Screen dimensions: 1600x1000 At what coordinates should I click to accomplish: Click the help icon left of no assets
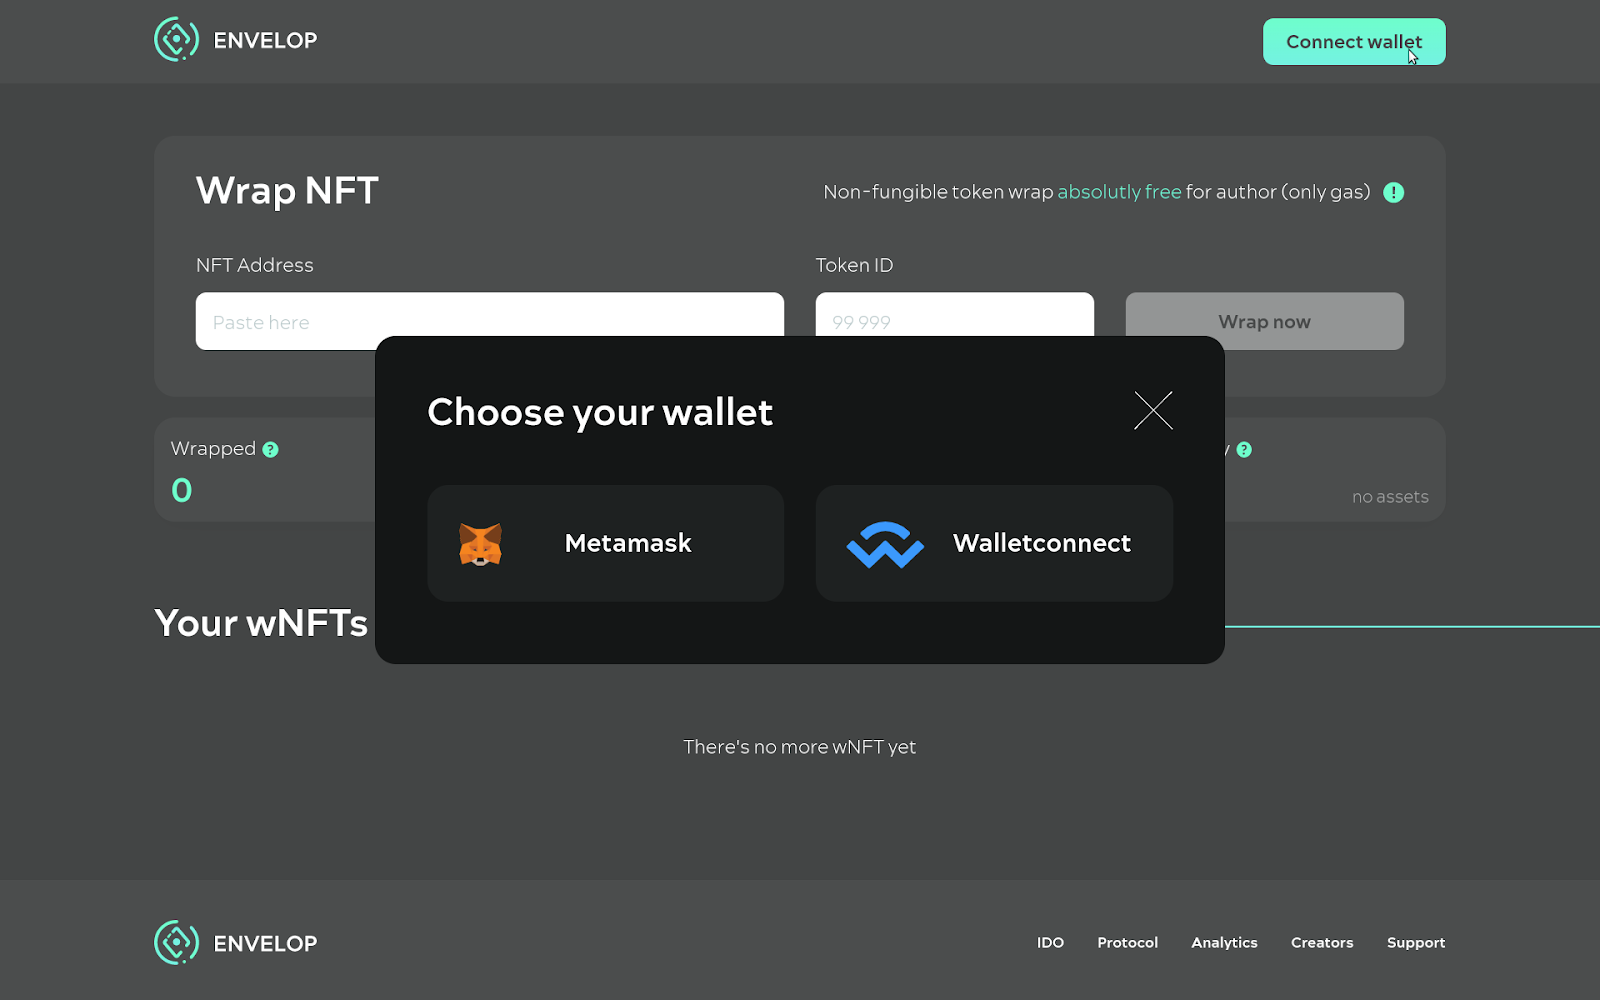click(x=1244, y=450)
